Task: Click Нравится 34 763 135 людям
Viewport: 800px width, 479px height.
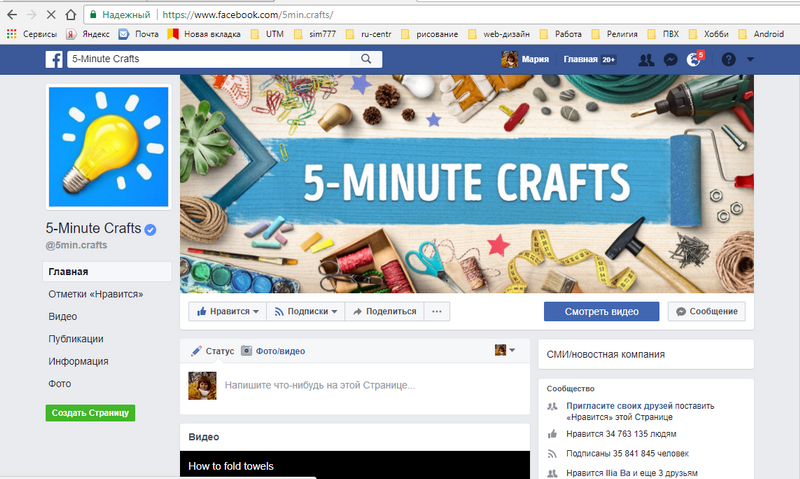Action: [x=621, y=434]
